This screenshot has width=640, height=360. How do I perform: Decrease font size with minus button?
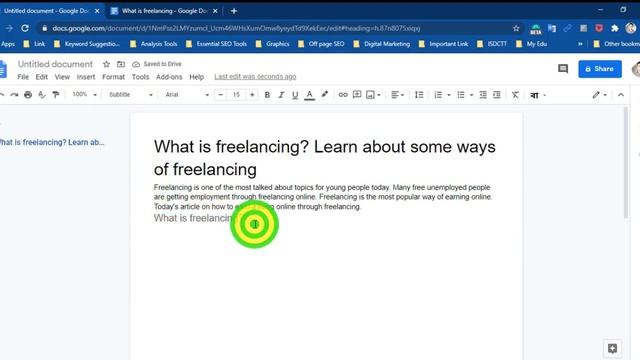[x=220, y=95]
